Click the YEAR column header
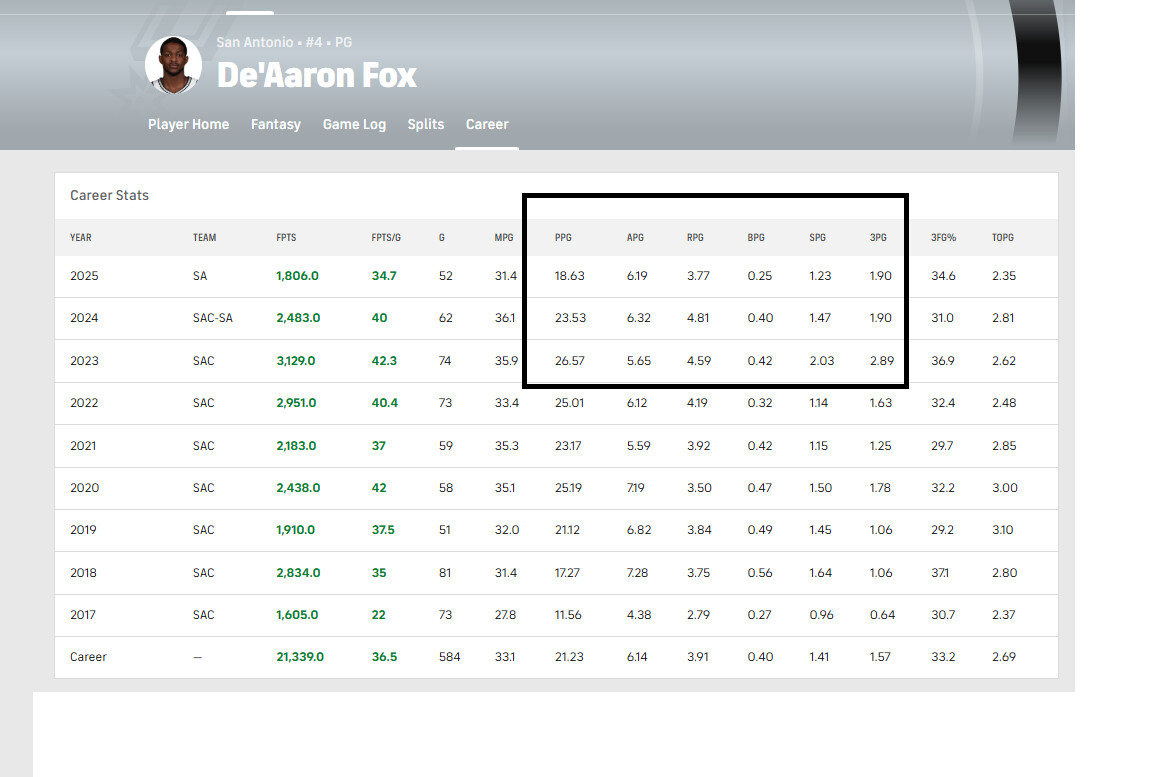This screenshot has height=777, width=1152. pyautogui.click(x=80, y=238)
